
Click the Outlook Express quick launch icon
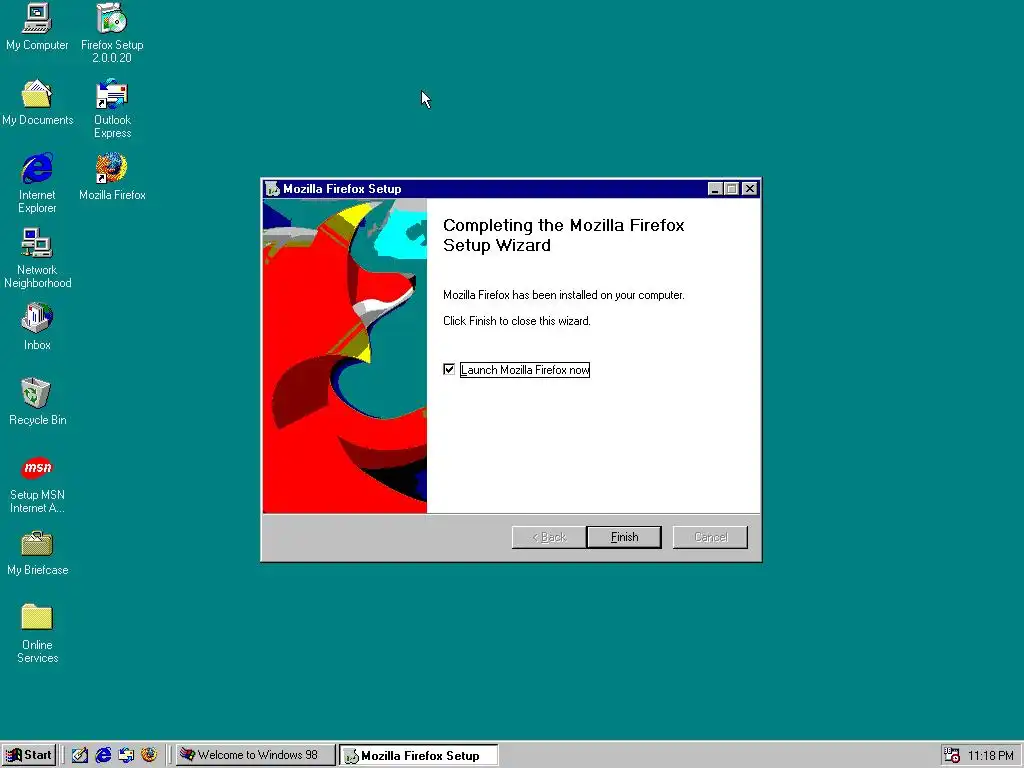tap(126, 755)
